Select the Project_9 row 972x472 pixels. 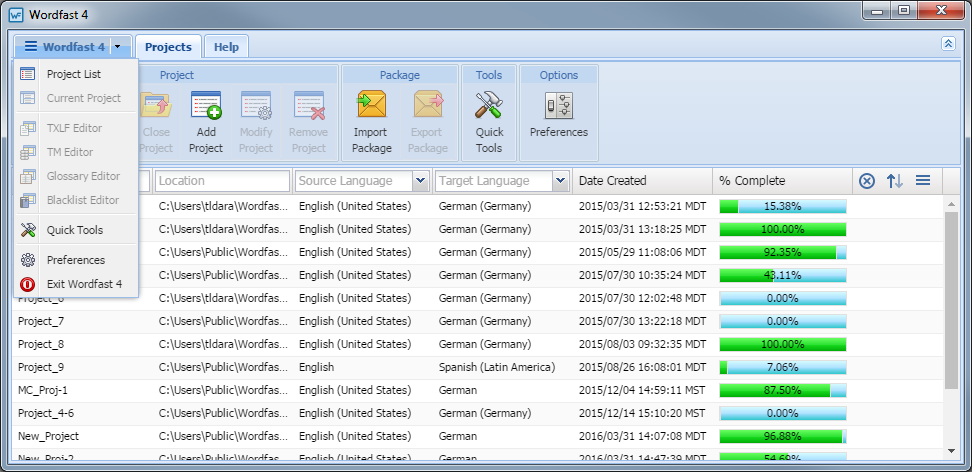[x=477, y=367]
